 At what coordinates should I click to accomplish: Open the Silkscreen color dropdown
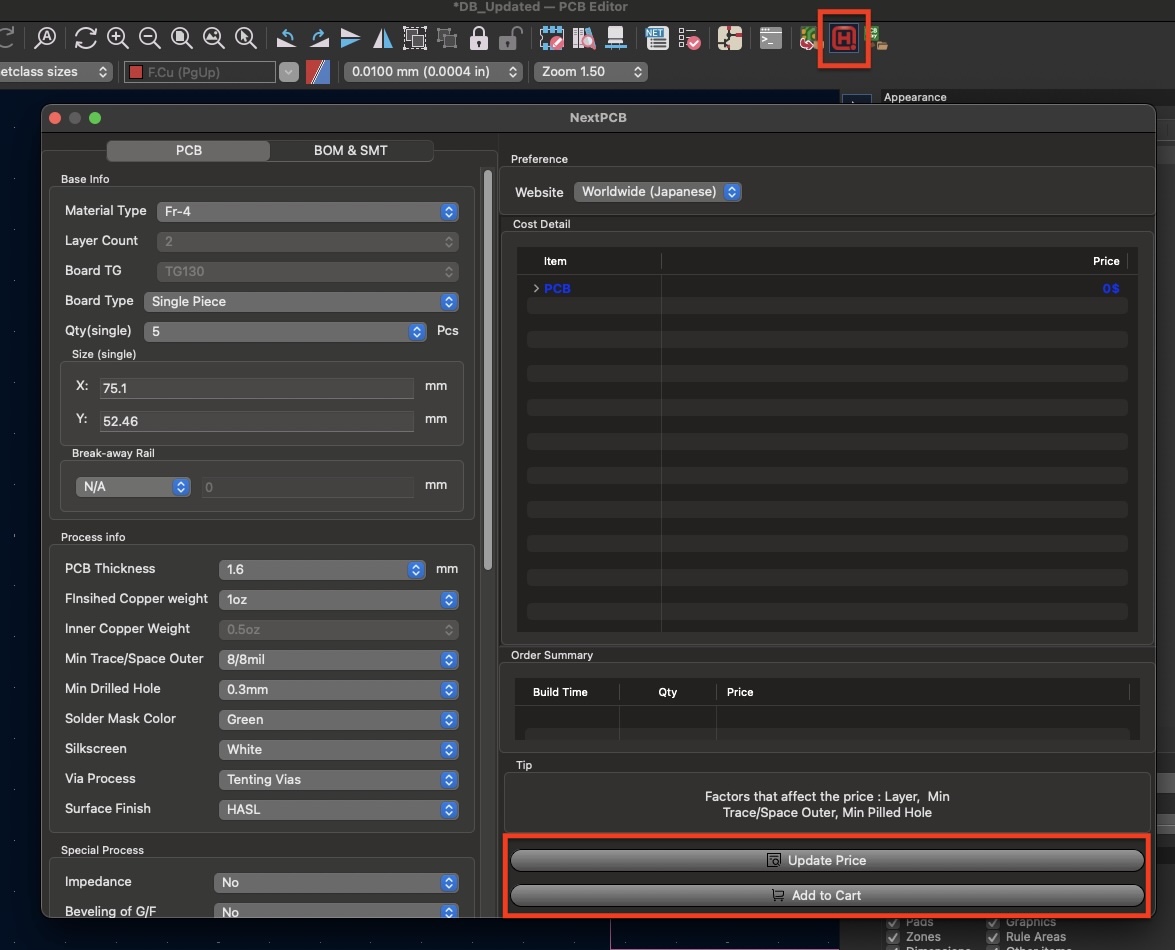click(338, 749)
